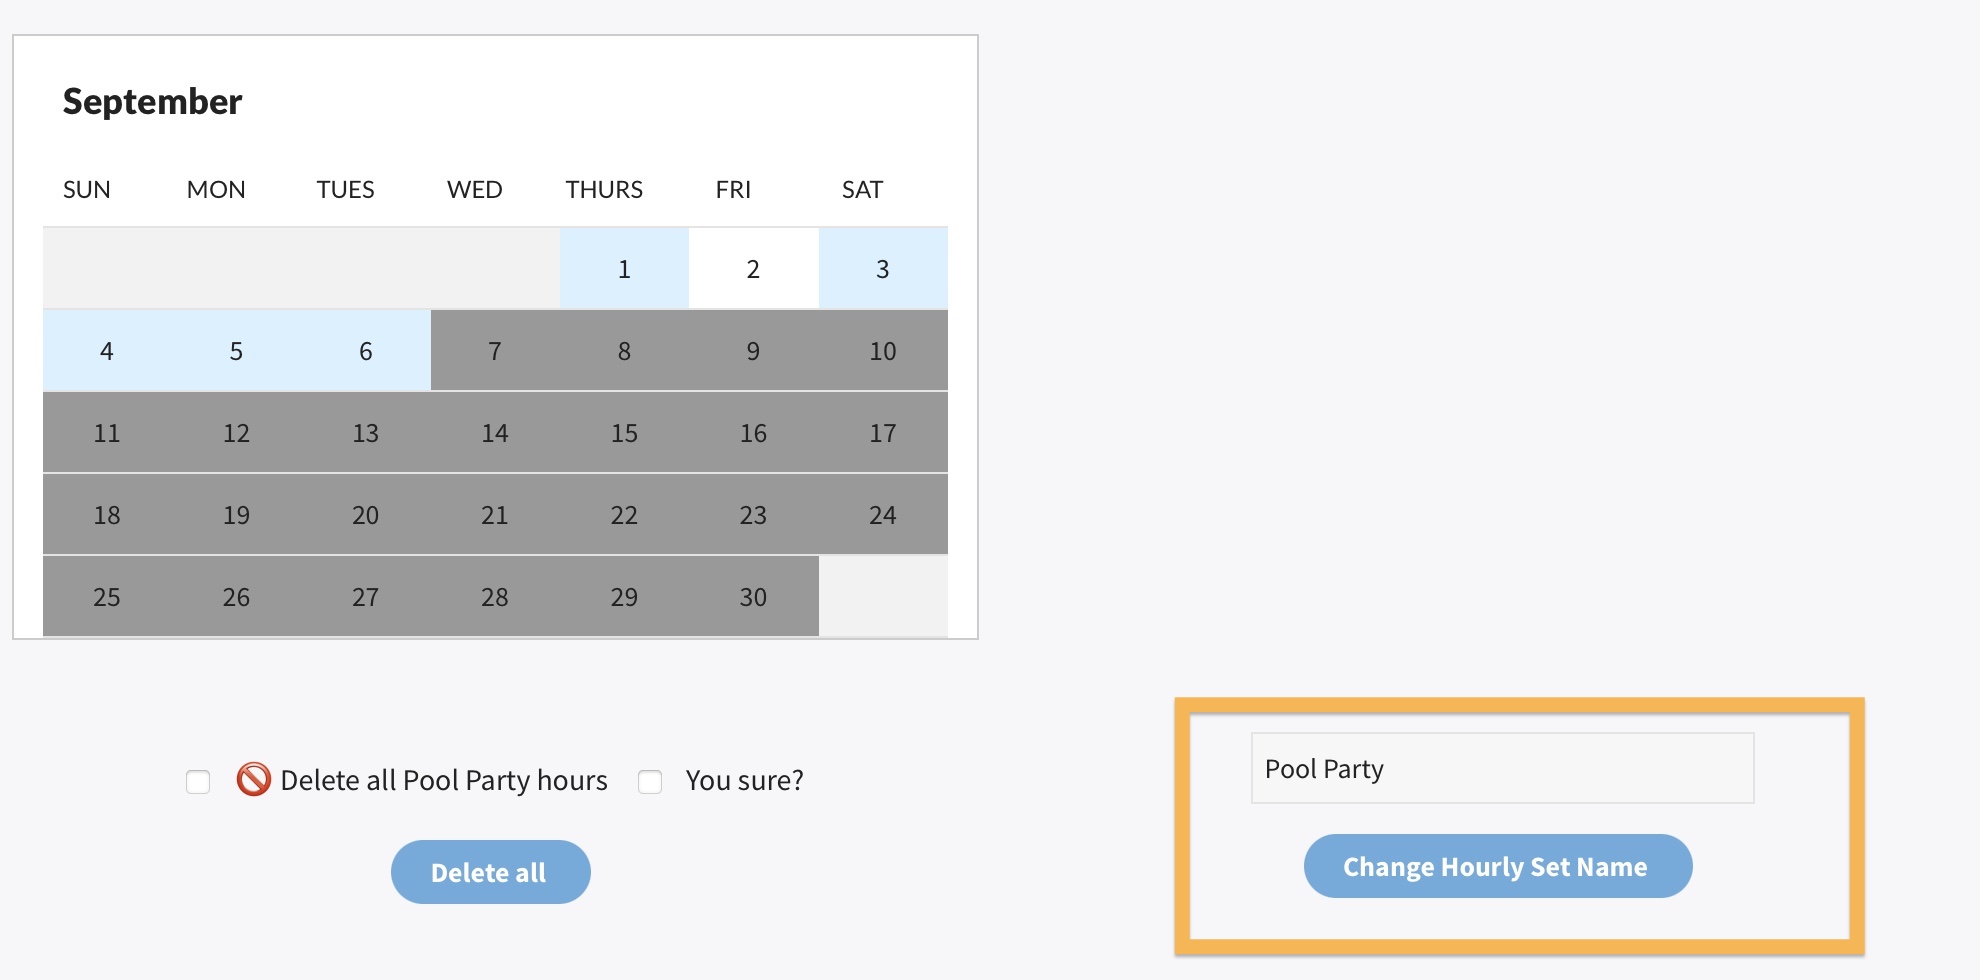This screenshot has height=980, width=1980.
Task: Pick Saturday September 3
Action: click(x=882, y=269)
